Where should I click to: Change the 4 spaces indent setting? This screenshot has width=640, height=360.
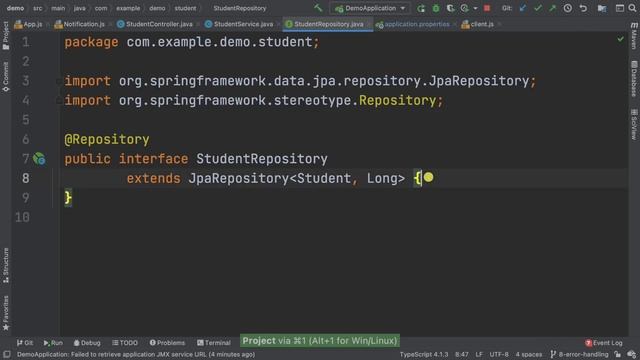529,355
